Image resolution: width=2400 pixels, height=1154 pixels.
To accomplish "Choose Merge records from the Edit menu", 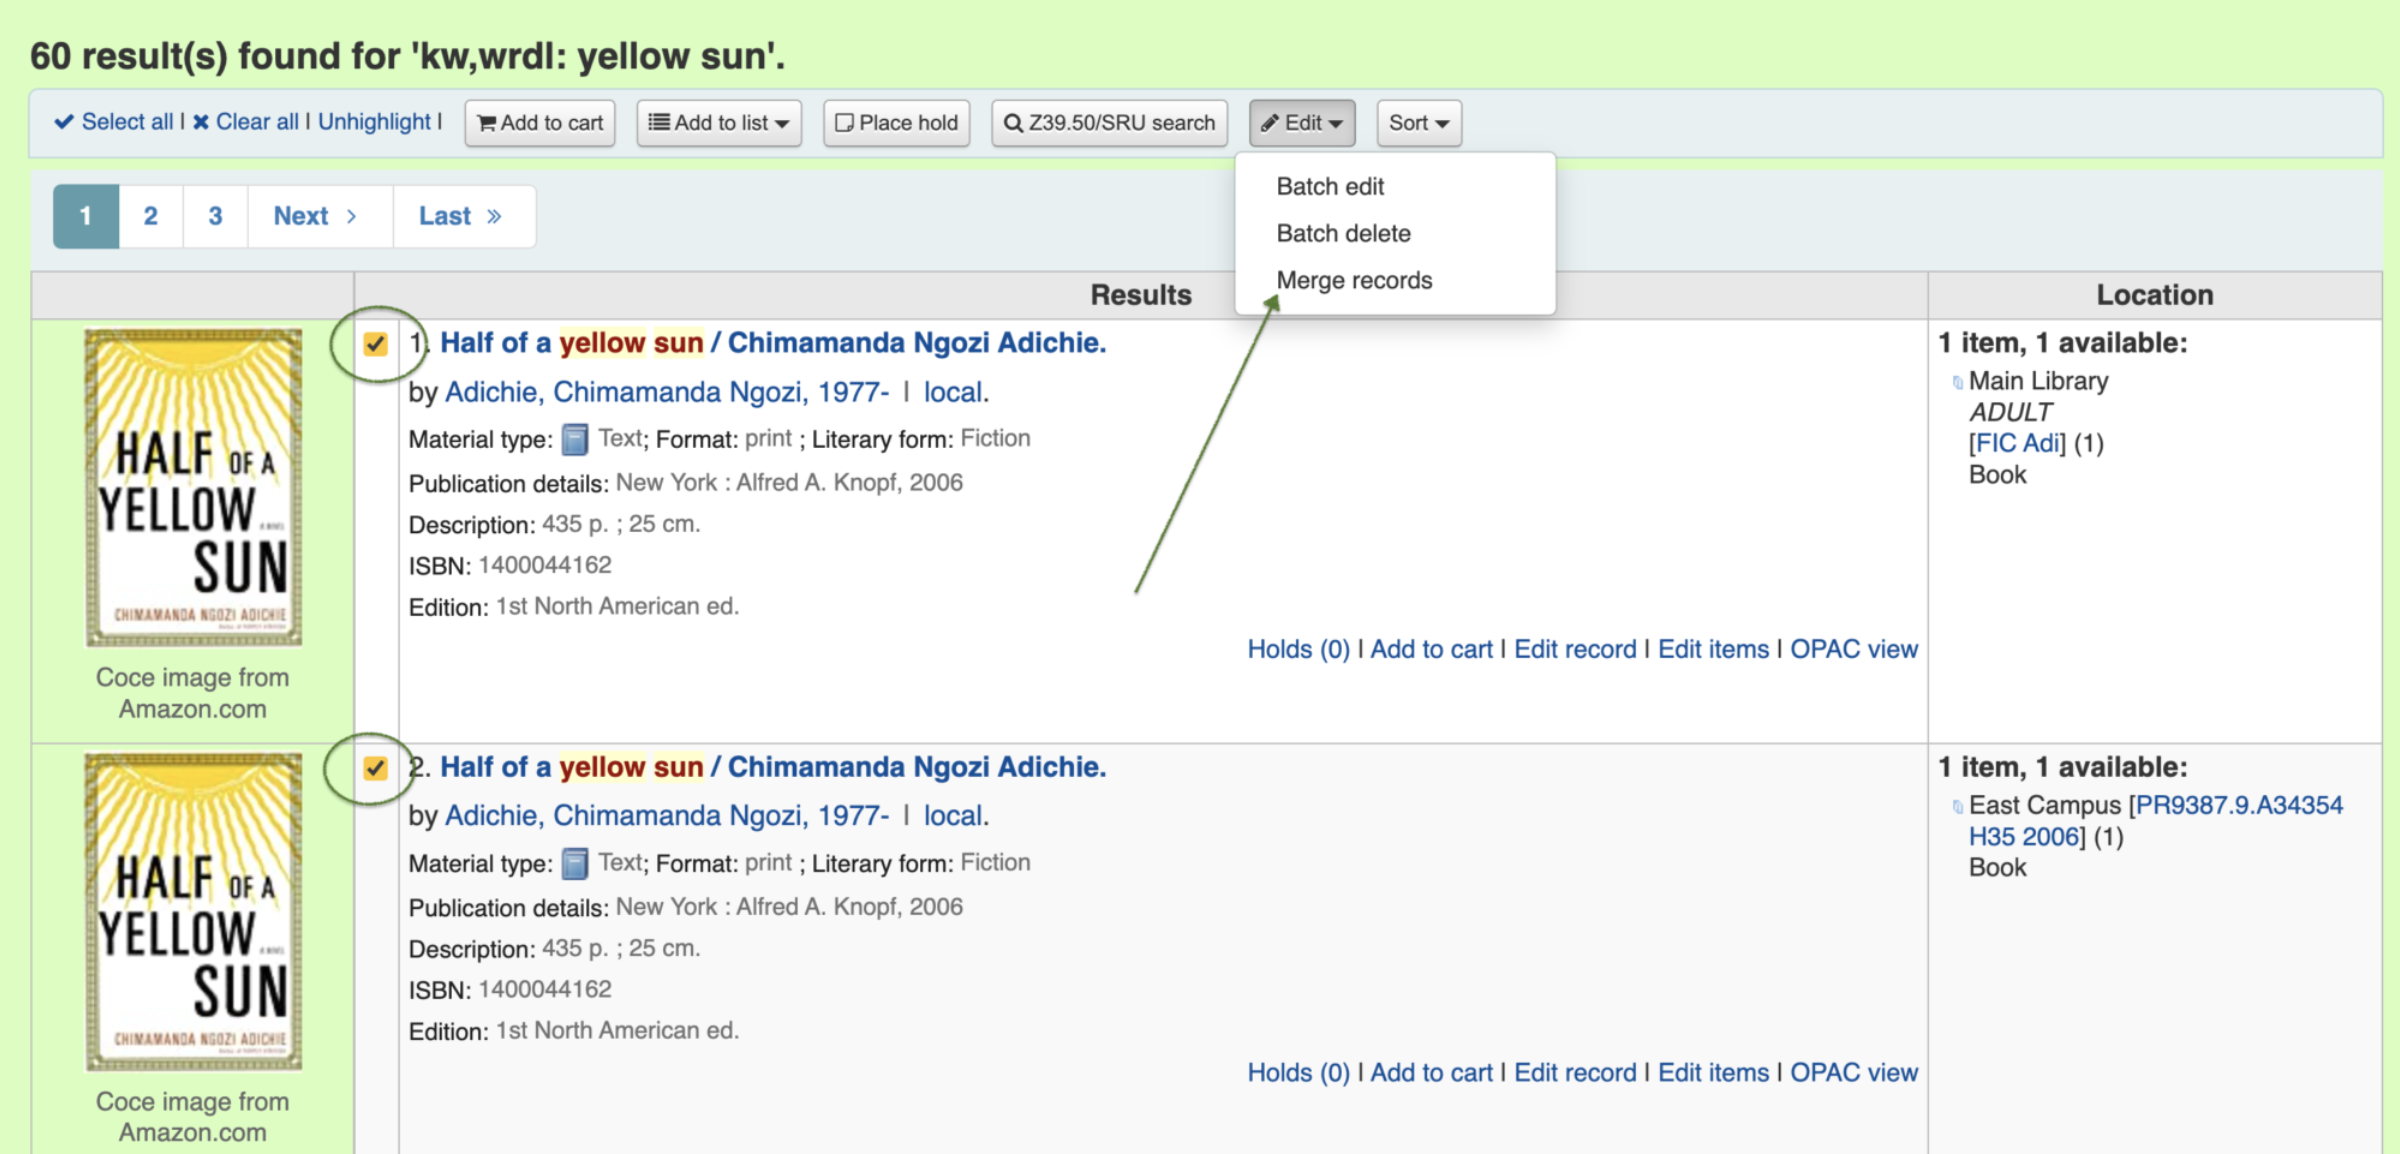I will tap(1354, 281).
